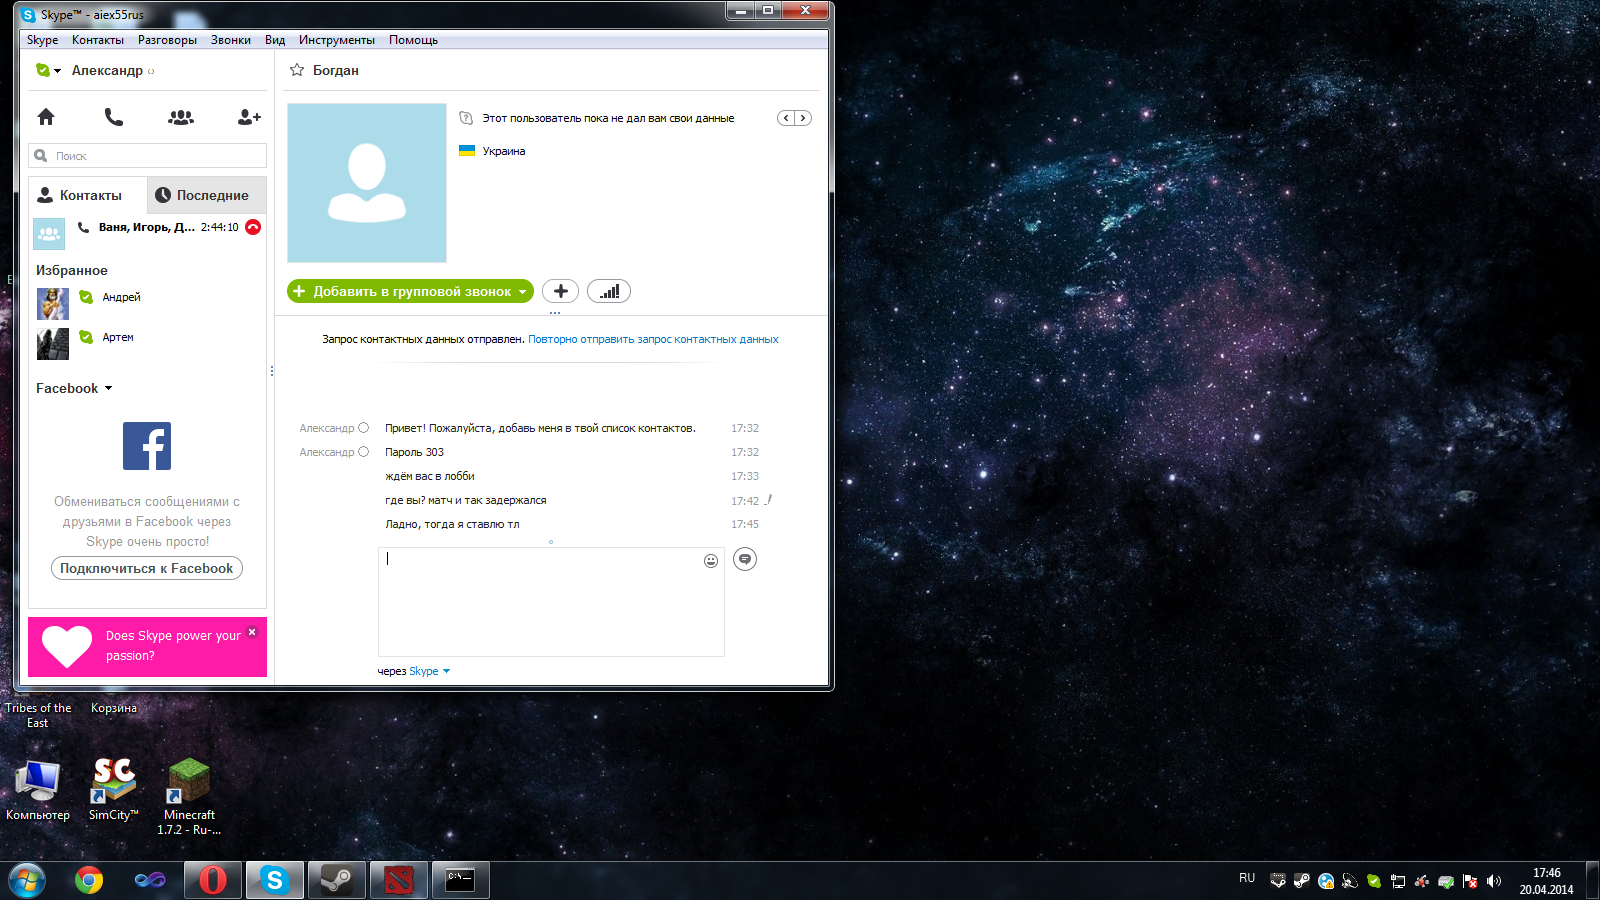The height and width of the screenshot is (900, 1600).
Task: Open the Звонки menu
Action: 231,40
